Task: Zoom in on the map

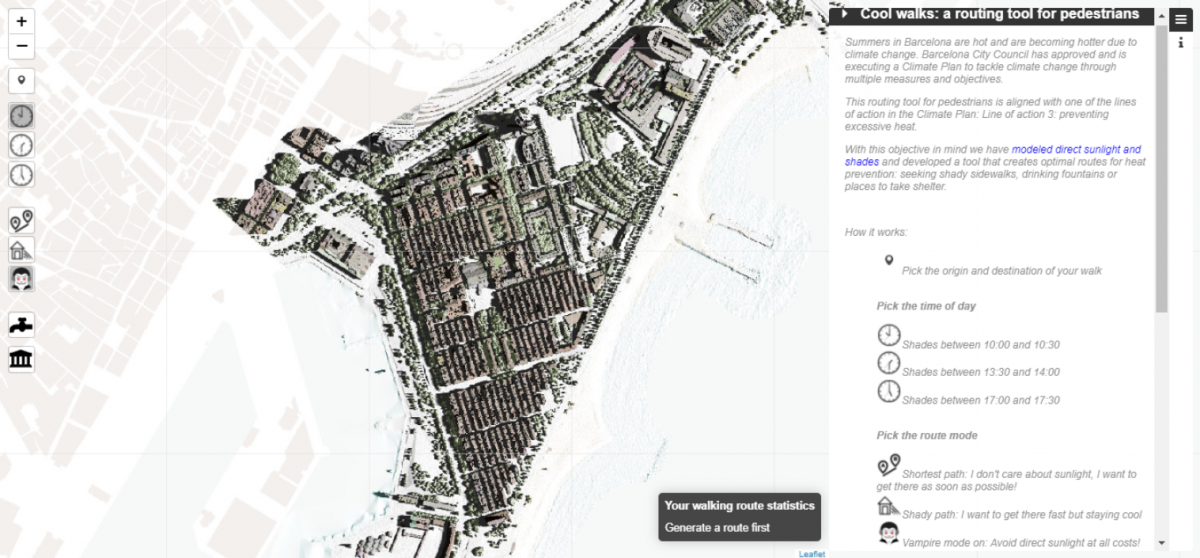Action: tap(21, 21)
